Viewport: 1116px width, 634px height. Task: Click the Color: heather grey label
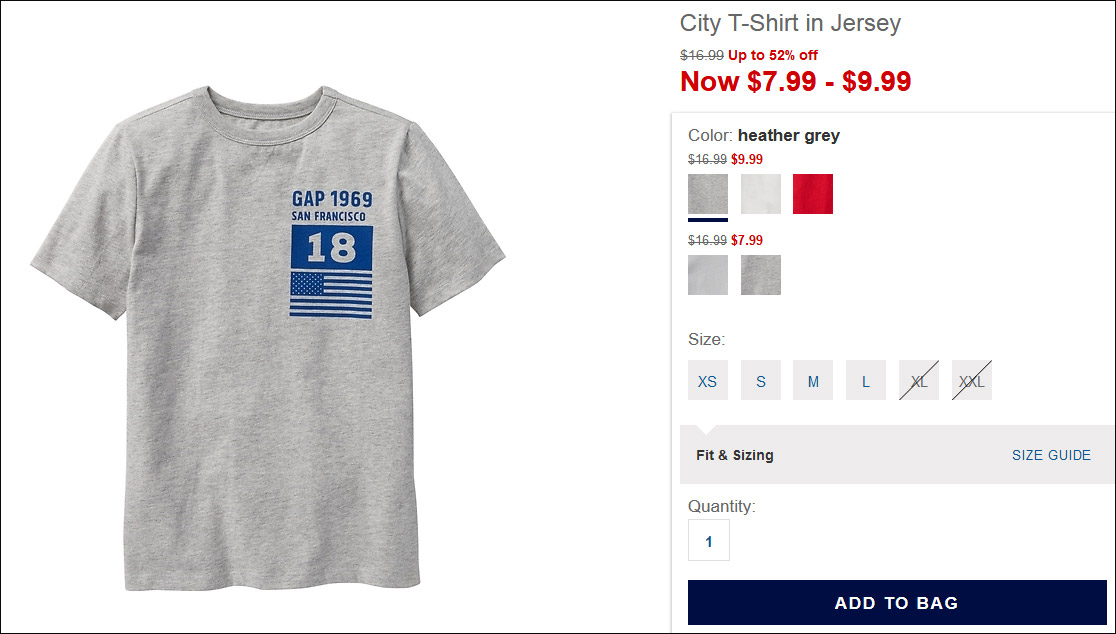[764, 135]
